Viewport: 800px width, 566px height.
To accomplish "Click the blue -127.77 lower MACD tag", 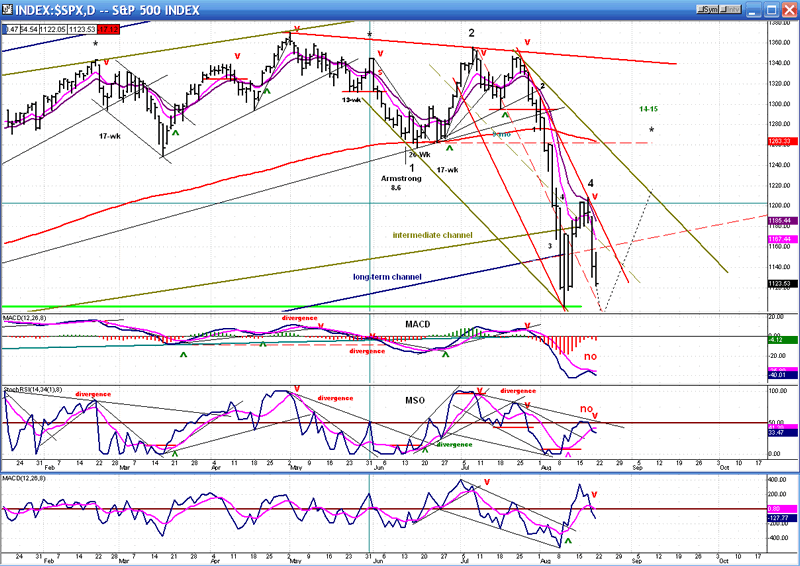I will [x=780, y=518].
